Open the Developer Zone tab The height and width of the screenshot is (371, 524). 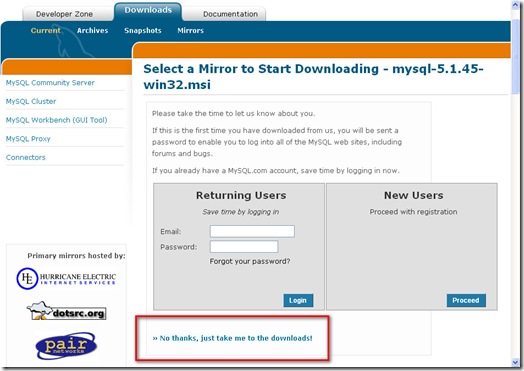[64, 14]
